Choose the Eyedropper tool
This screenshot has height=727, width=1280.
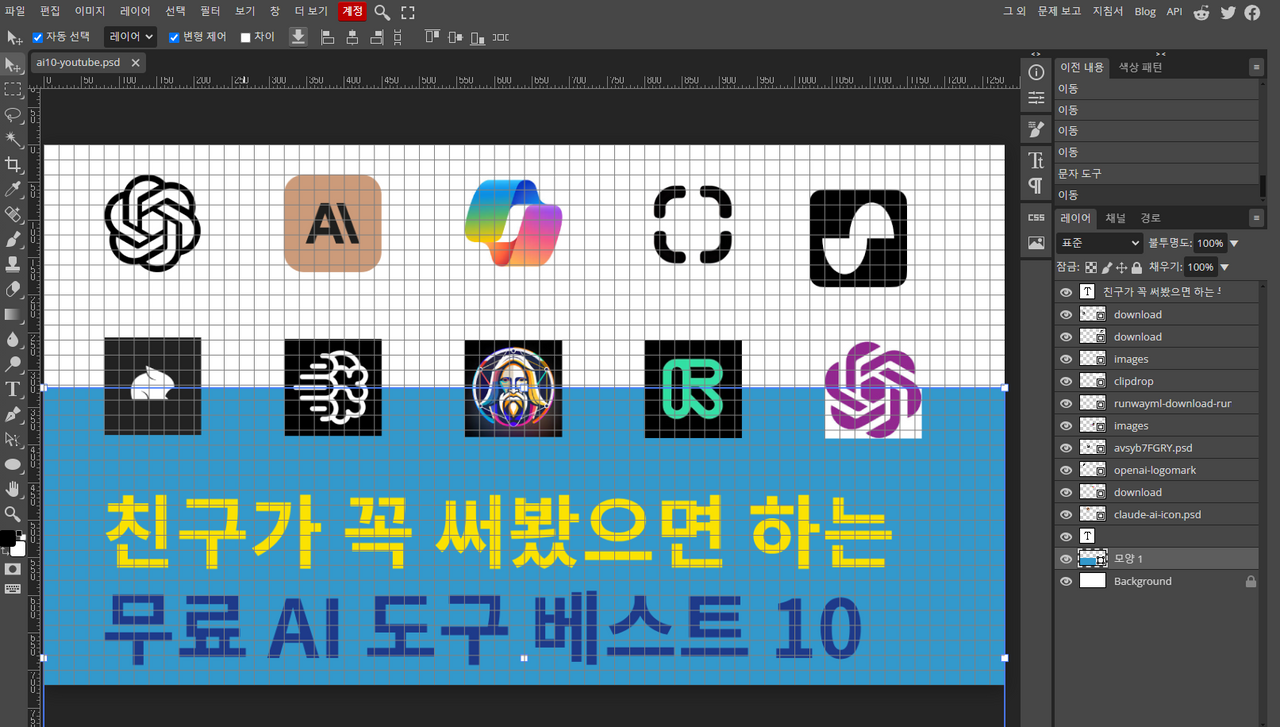[x=13, y=189]
